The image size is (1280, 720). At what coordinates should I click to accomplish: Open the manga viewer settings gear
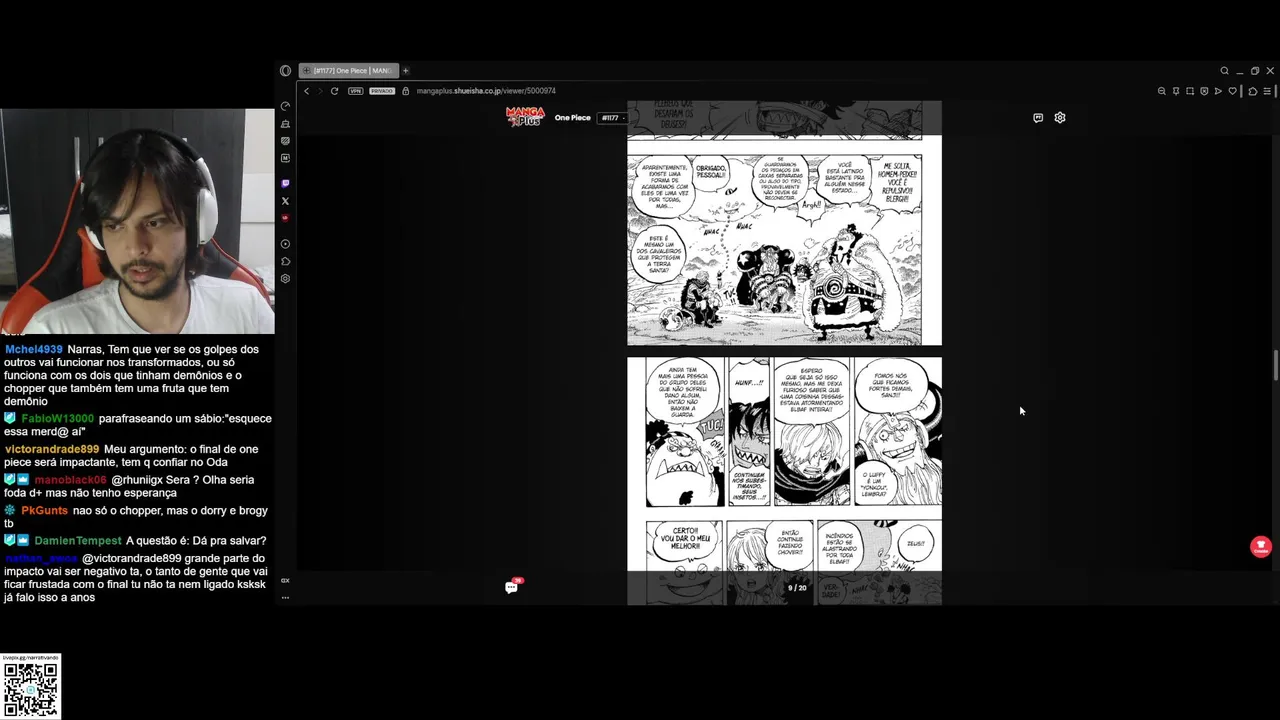coord(1060,118)
